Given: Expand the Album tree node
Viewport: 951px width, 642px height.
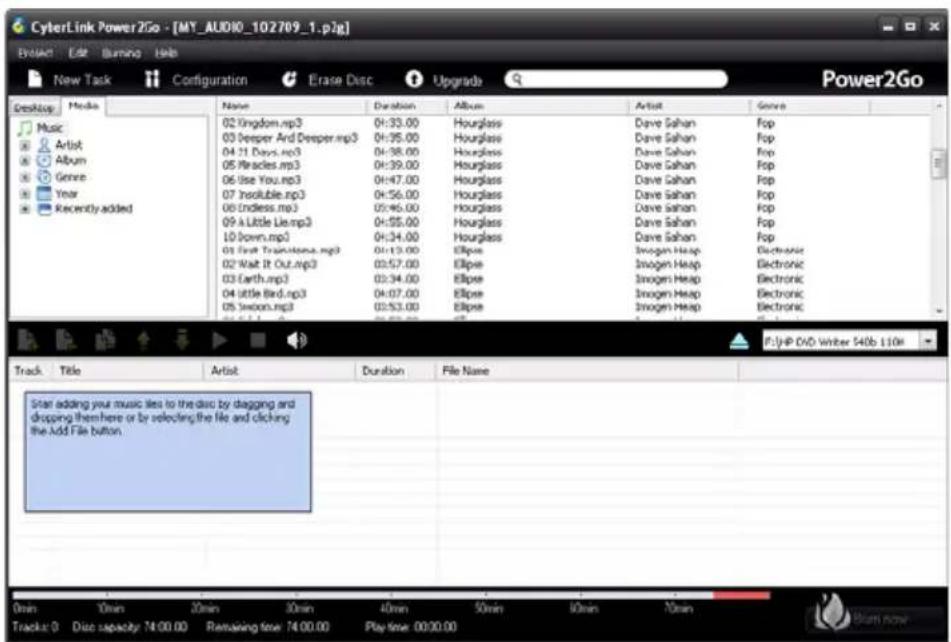Looking at the screenshot, I should point(25,161).
